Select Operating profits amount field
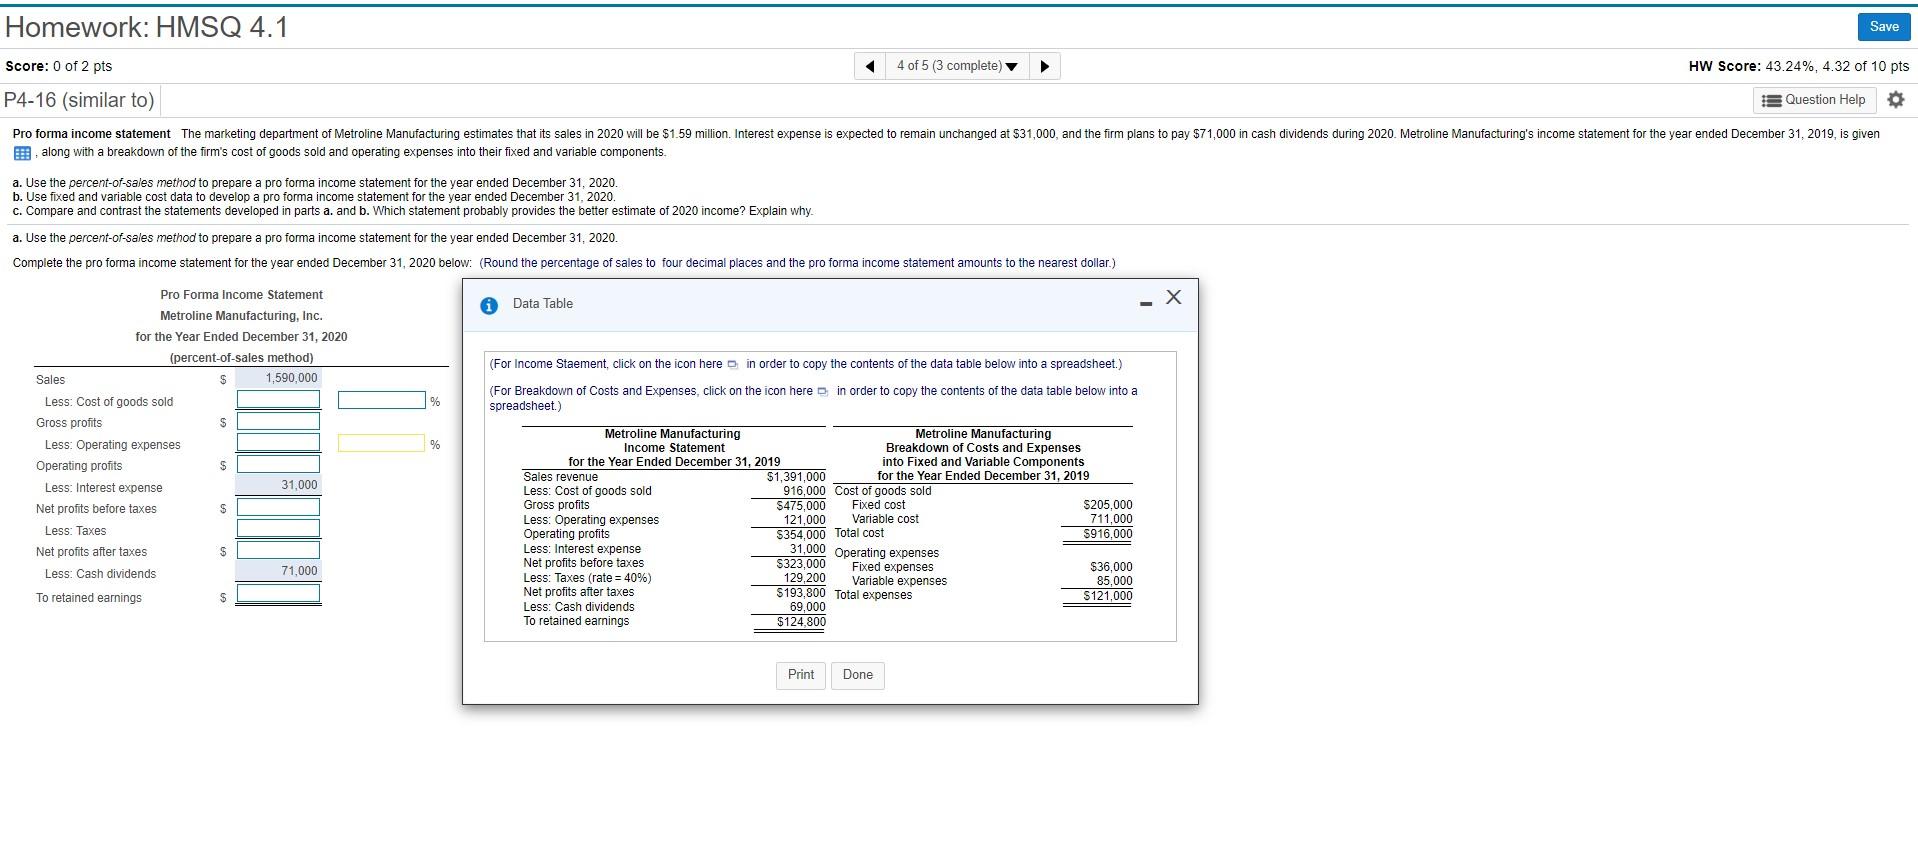 pos(278,464)
